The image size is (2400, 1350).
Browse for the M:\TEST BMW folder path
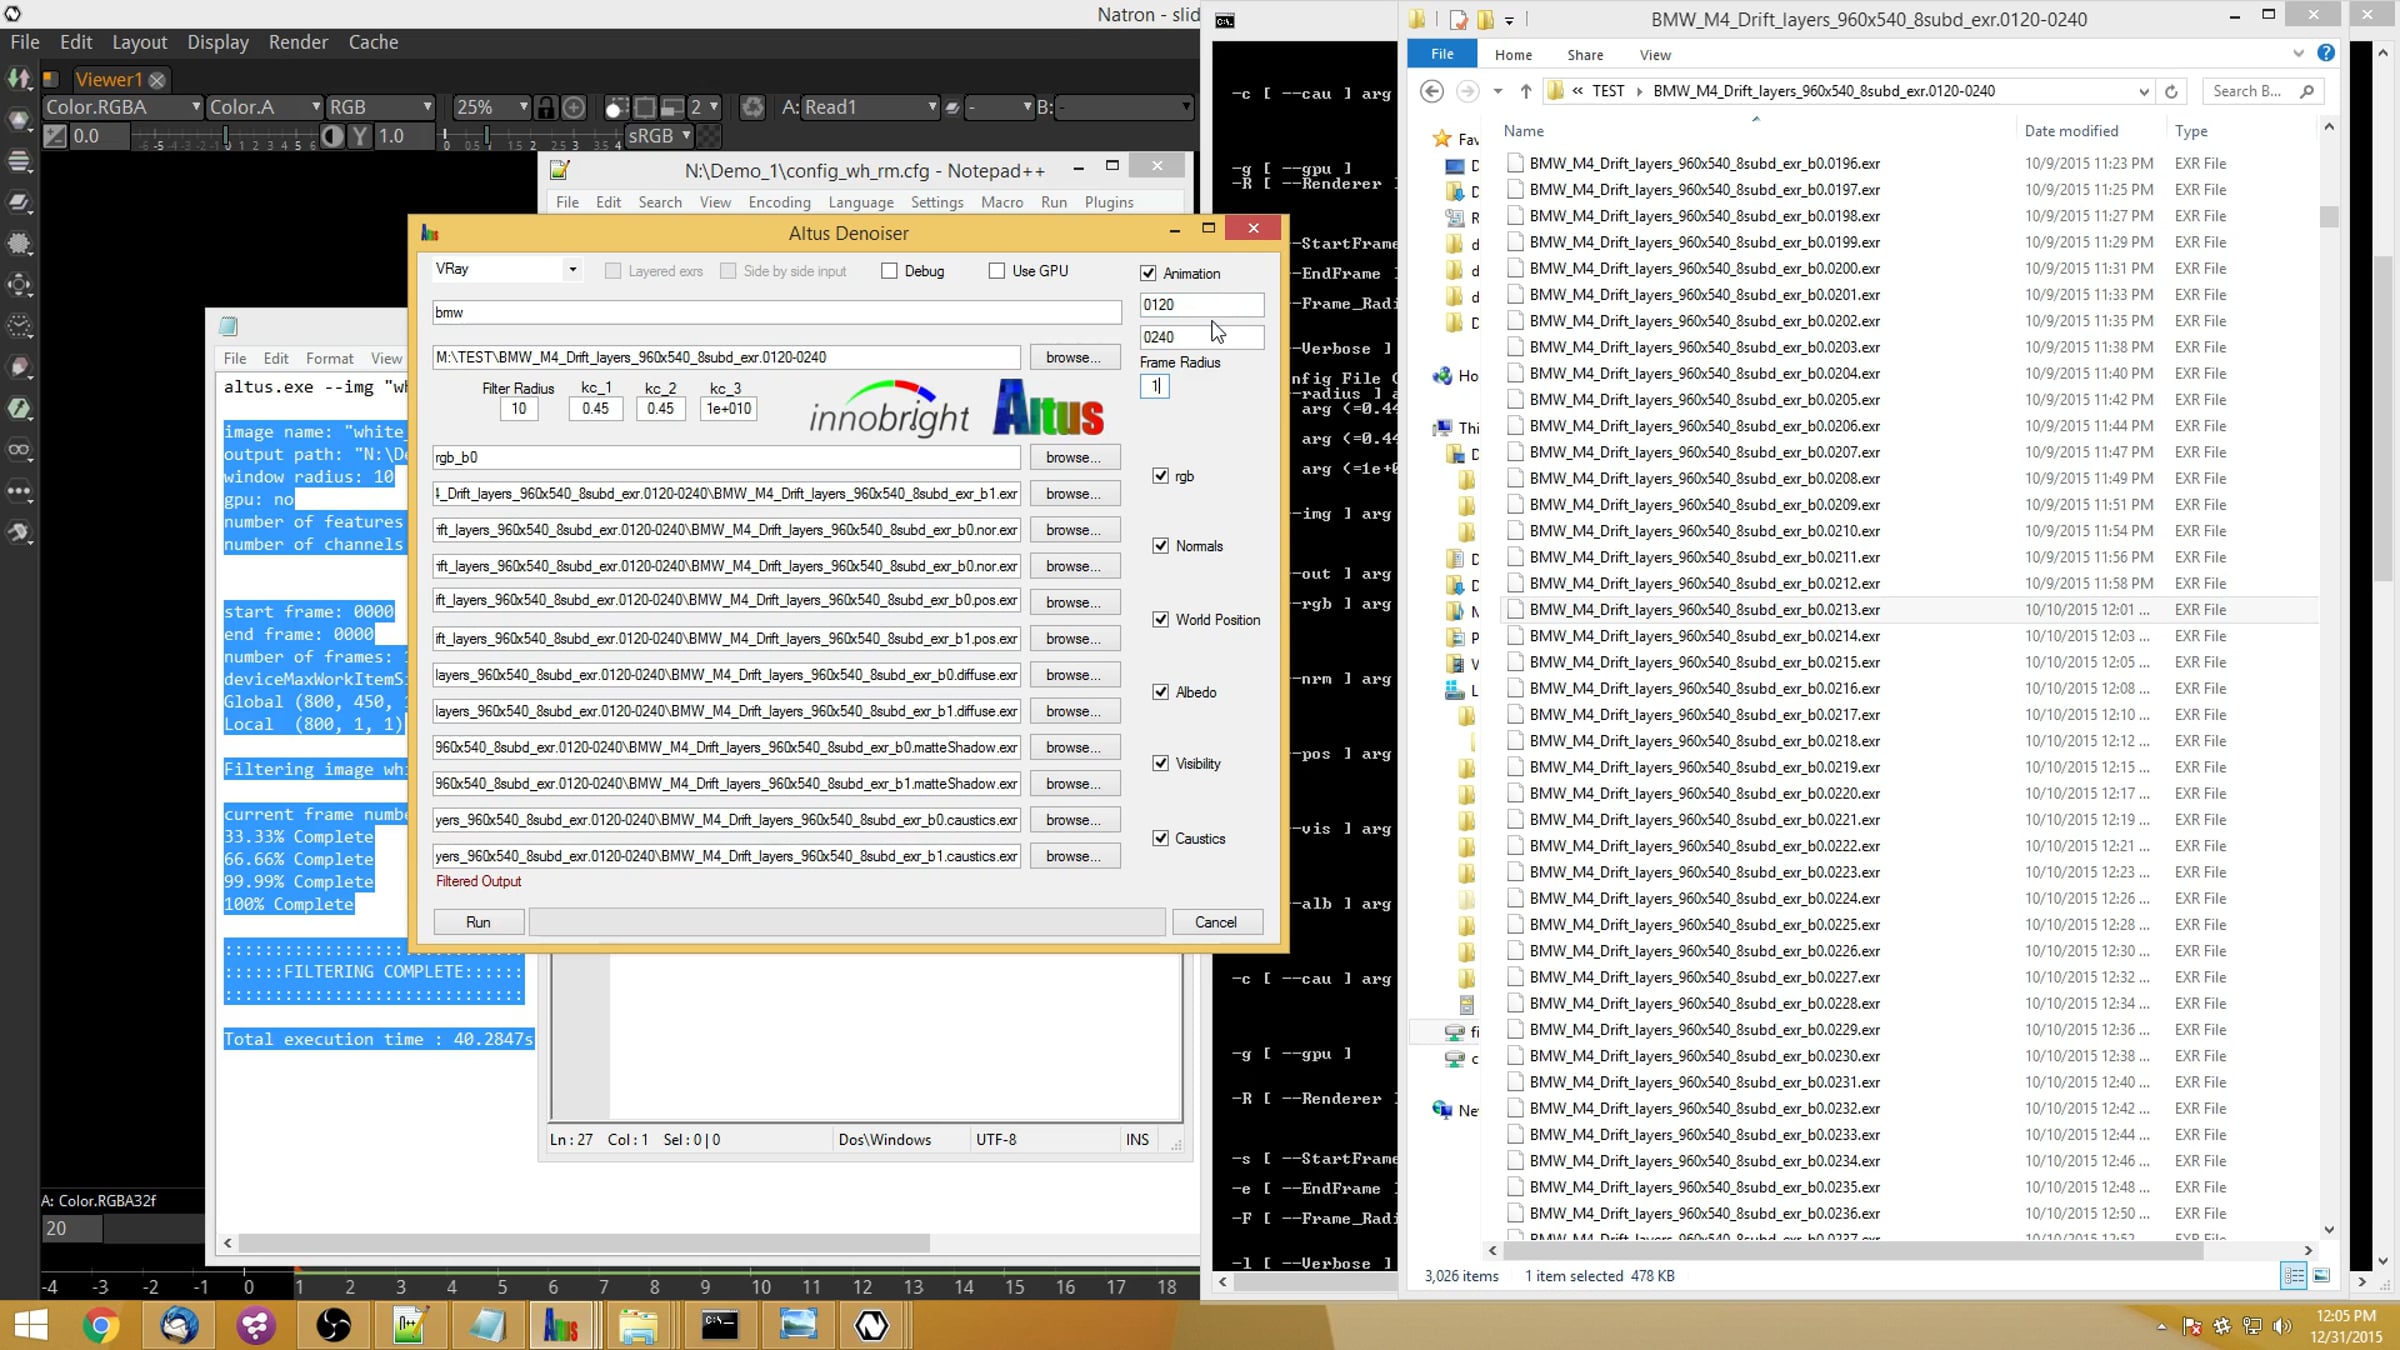[1074, 357]
